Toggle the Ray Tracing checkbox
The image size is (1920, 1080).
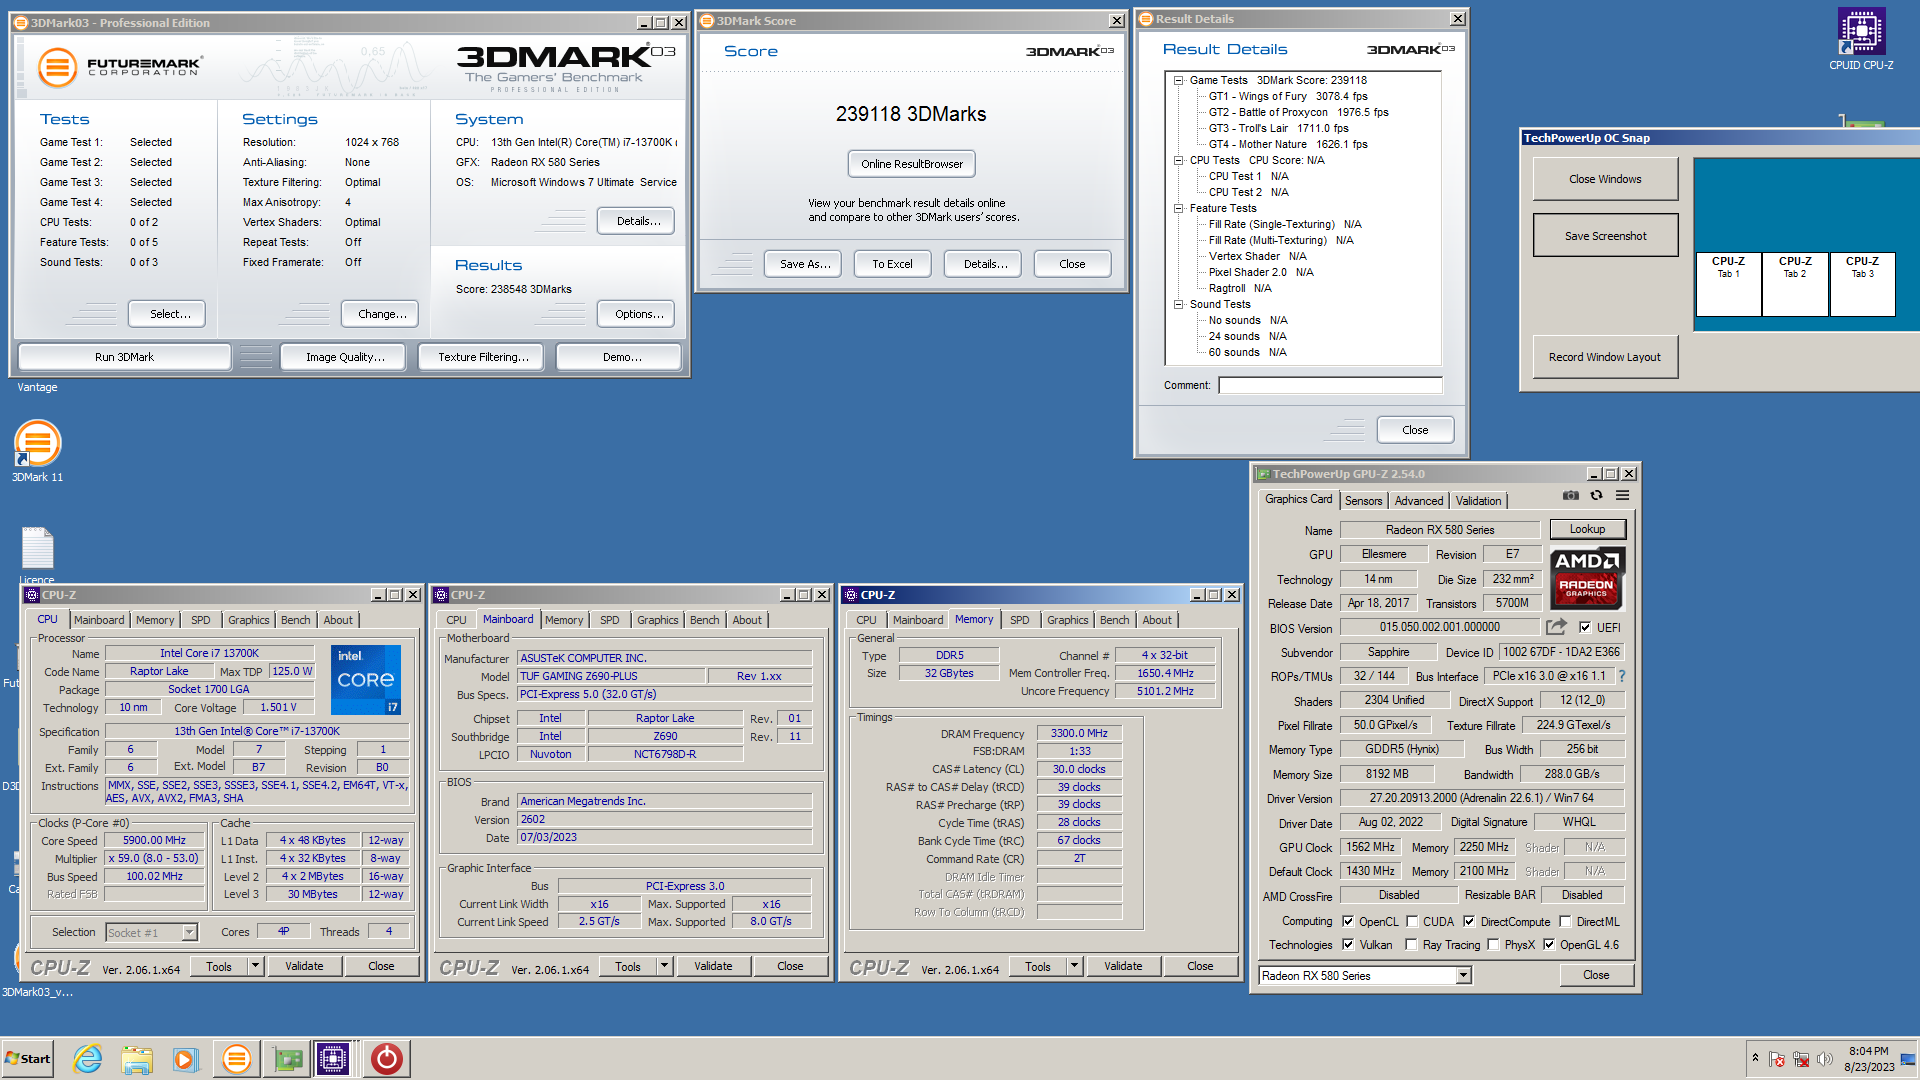[1411, 945]
